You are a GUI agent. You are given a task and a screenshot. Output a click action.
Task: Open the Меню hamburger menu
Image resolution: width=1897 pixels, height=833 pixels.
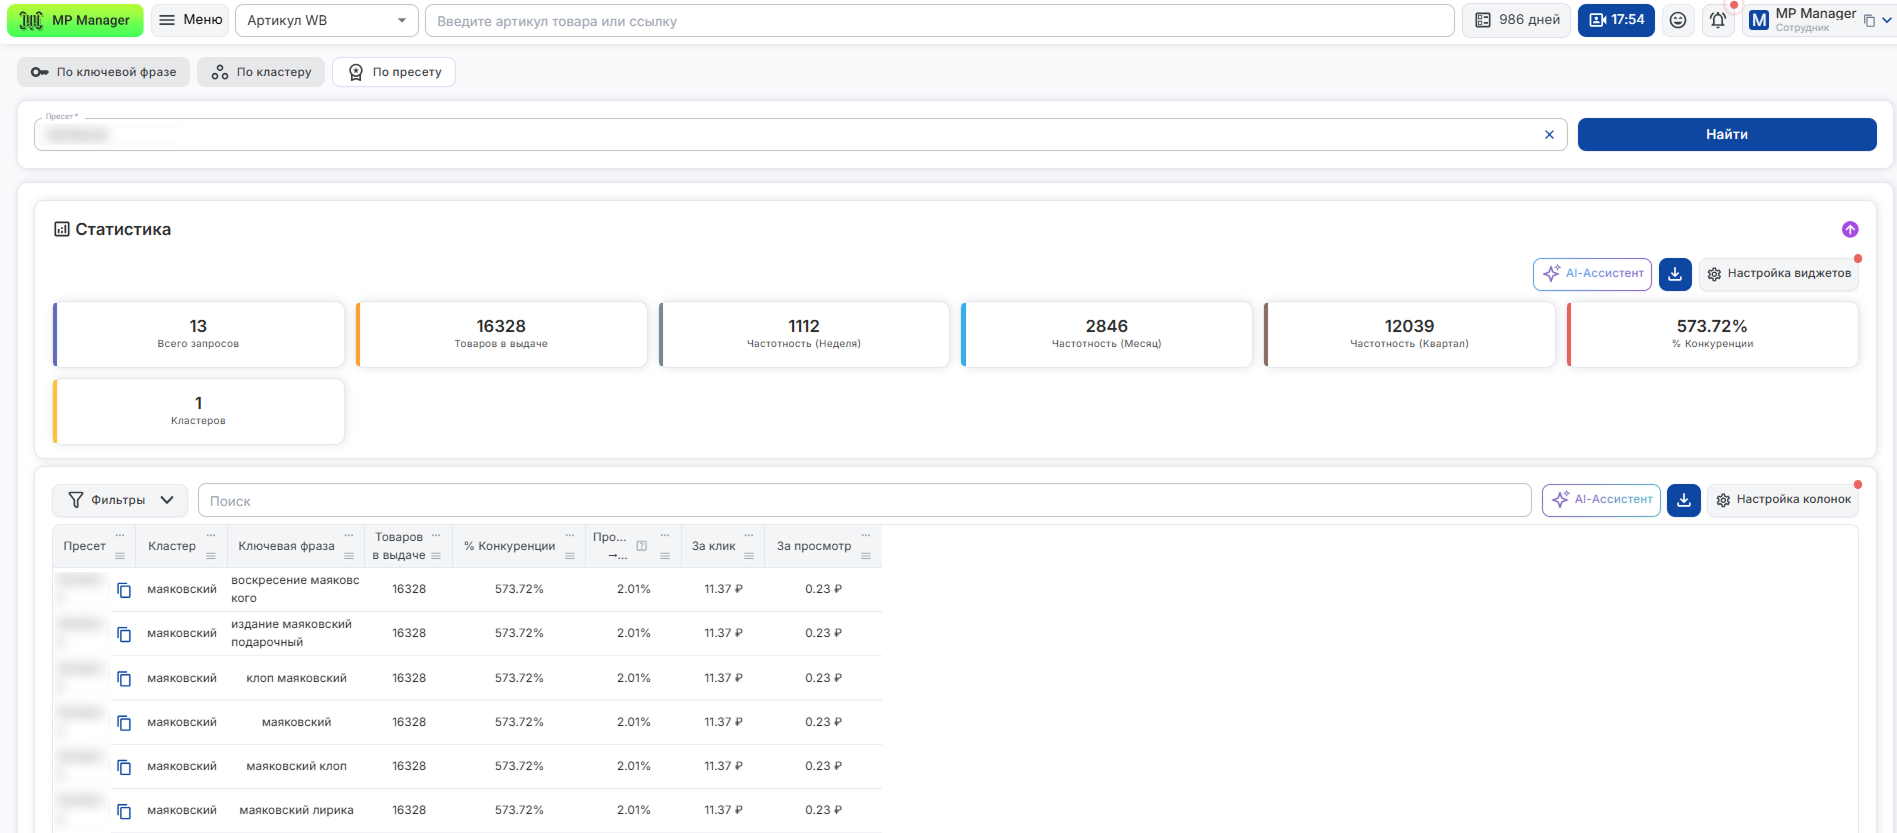pos(190,20)
